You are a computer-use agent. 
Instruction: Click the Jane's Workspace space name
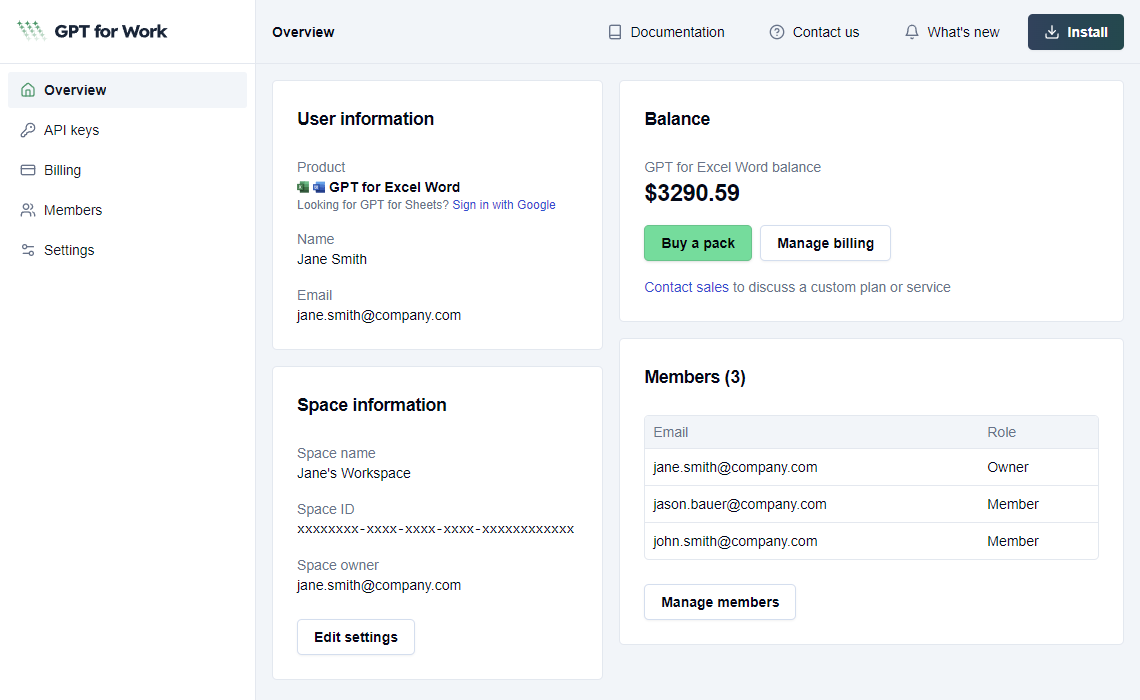(353, 473)
